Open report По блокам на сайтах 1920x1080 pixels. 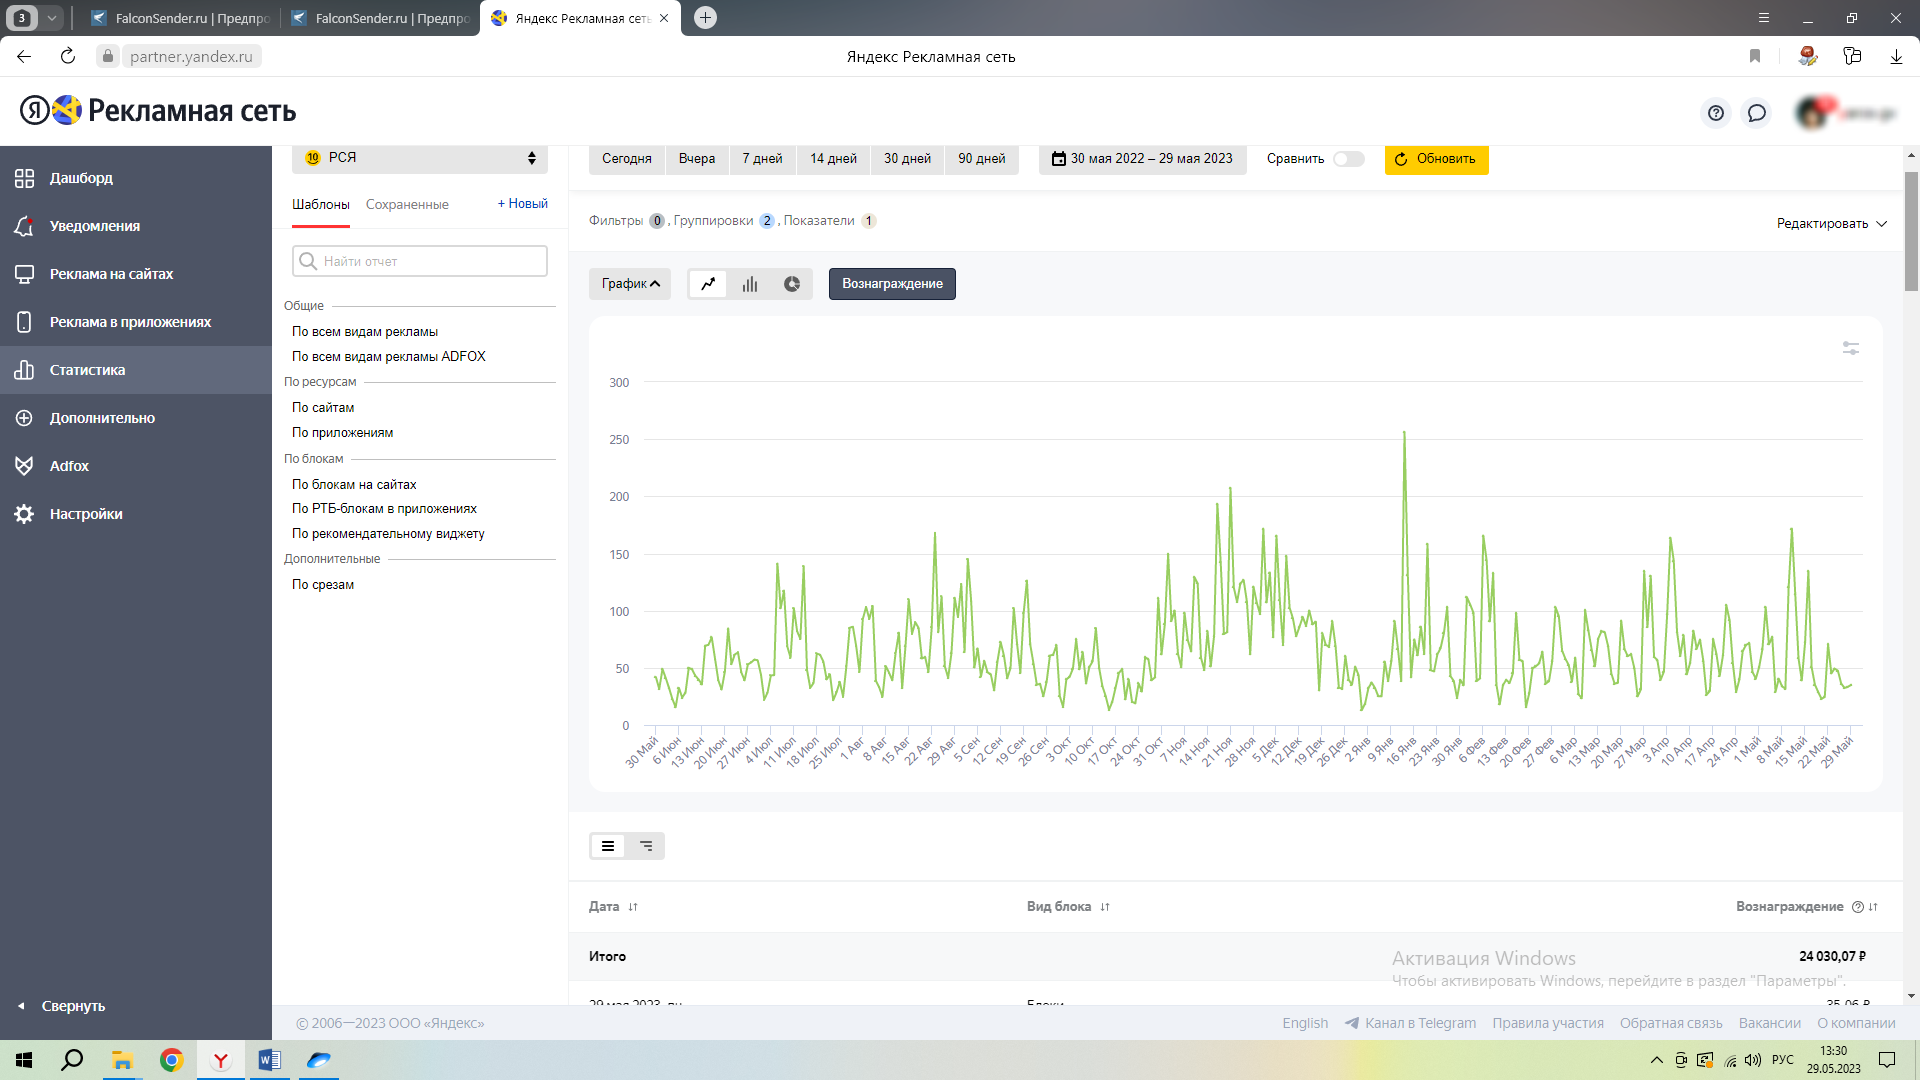pos(354,485)
